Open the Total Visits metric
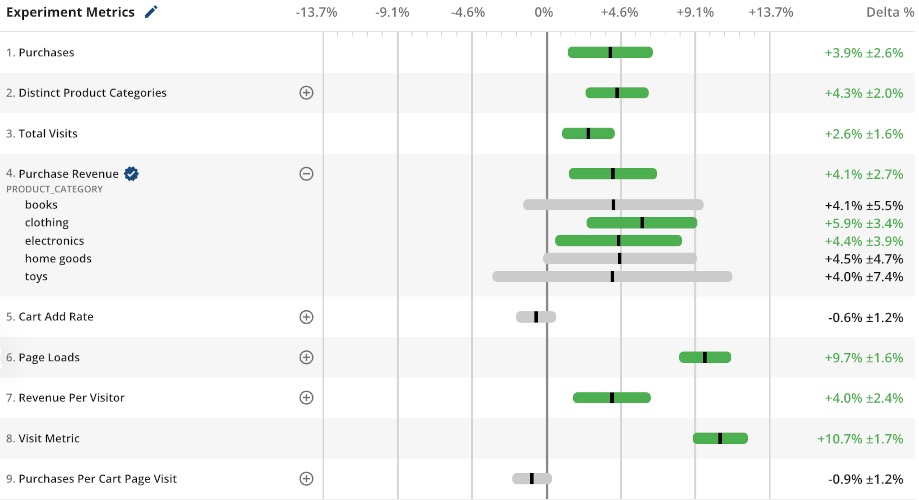This screenshot has height=500, width=919. 48,133
